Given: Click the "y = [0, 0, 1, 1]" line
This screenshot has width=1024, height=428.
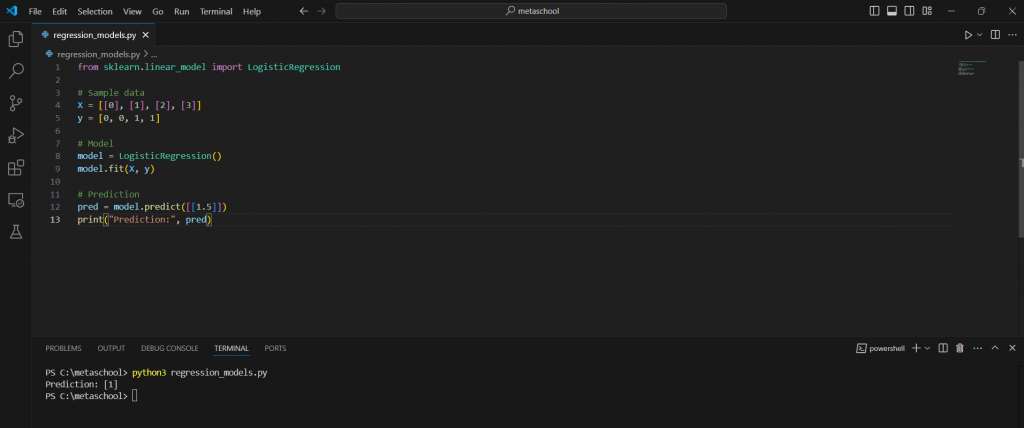Looking at the screenshot, I should (x=118, y=118).
